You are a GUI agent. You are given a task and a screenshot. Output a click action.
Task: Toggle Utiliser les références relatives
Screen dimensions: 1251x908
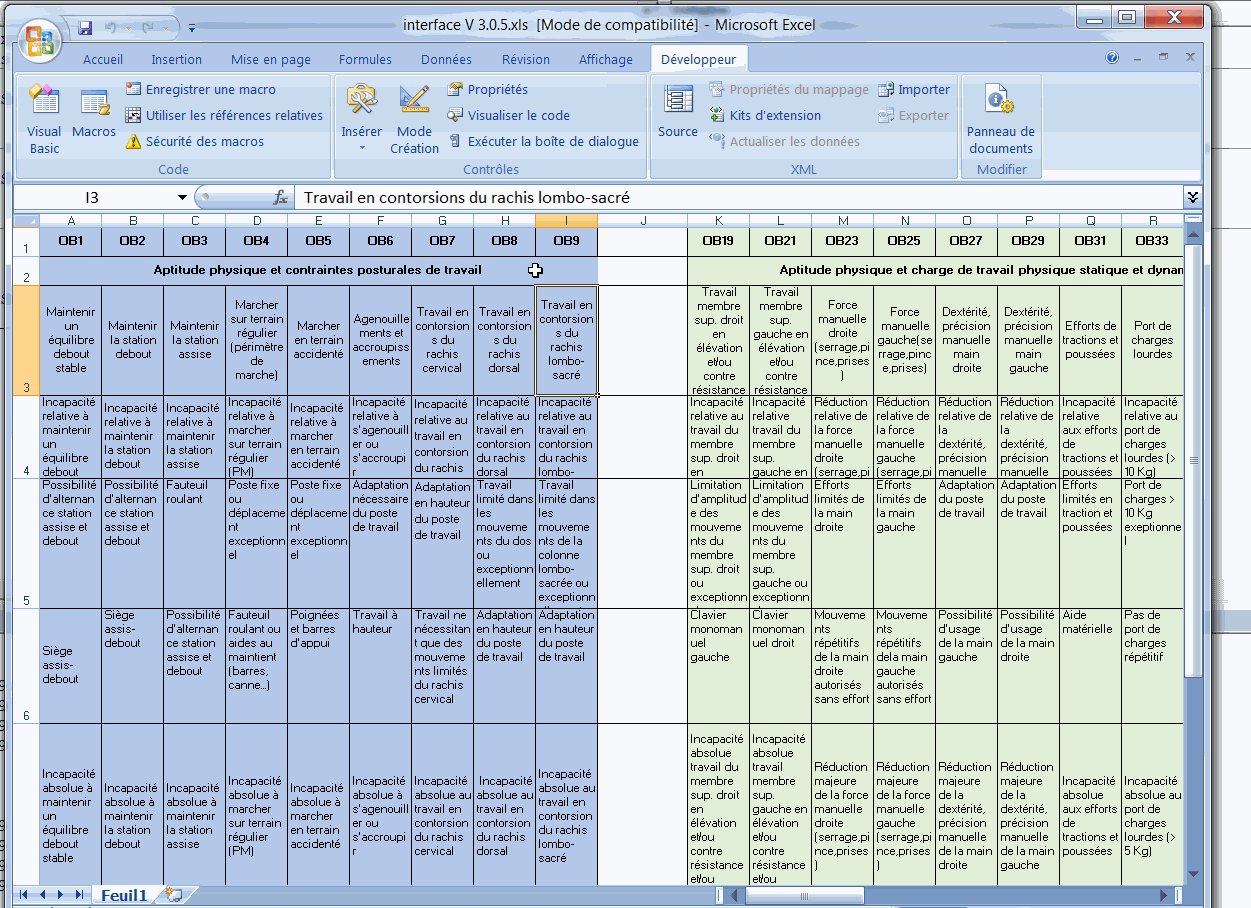[x=223, y=116]
